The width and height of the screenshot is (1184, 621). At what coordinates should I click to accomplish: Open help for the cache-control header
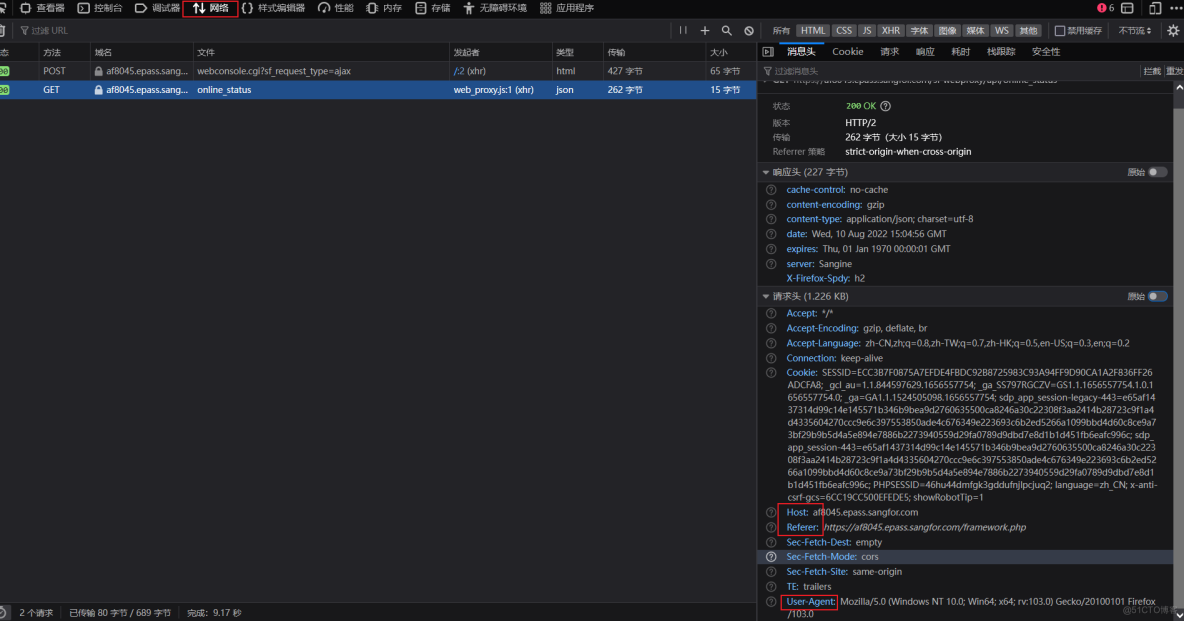point(771,190)
